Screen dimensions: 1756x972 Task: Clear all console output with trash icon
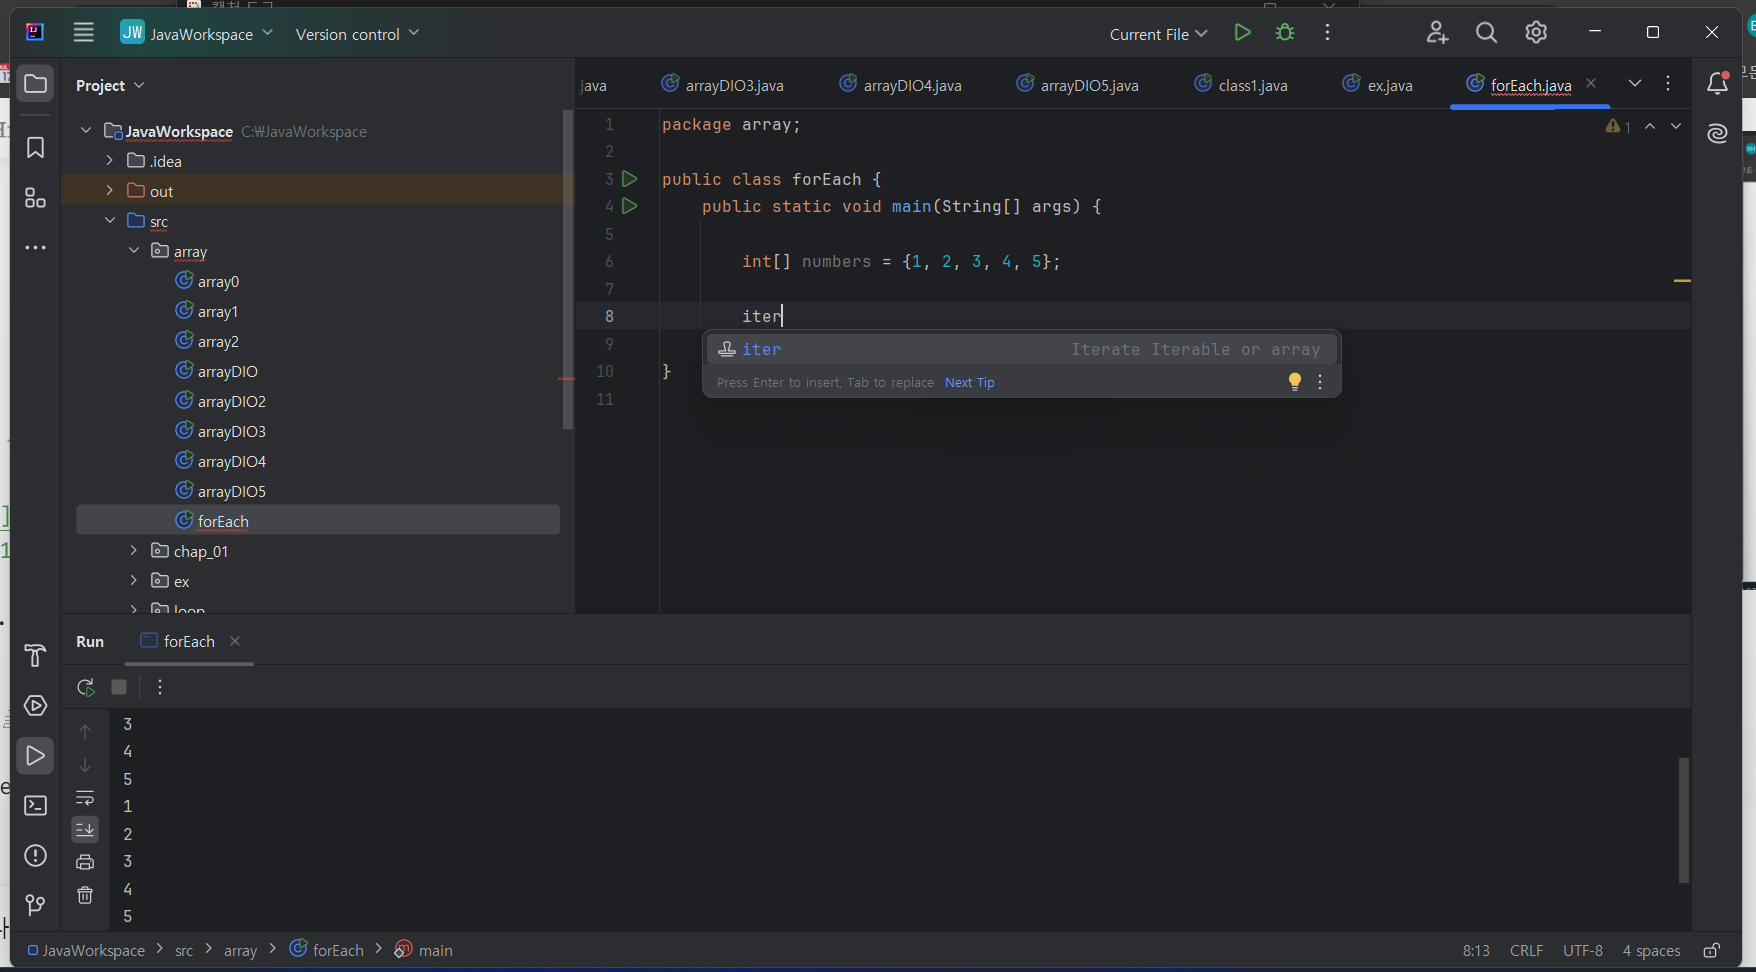85,895
